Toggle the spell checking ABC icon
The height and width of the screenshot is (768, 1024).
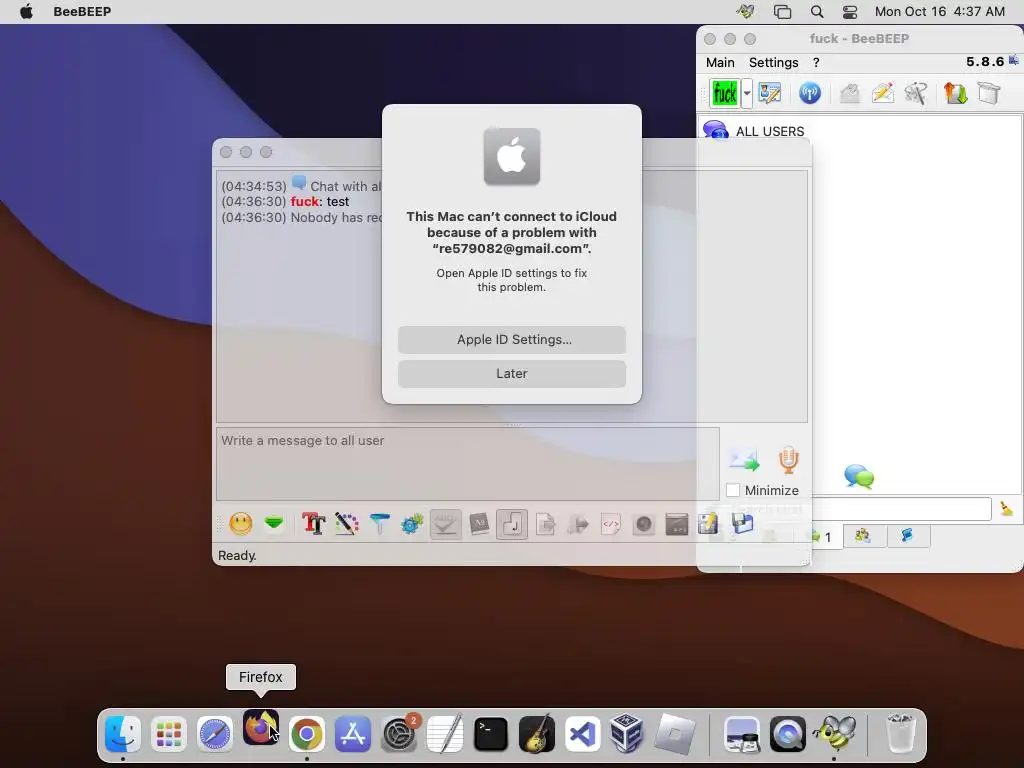445,524
